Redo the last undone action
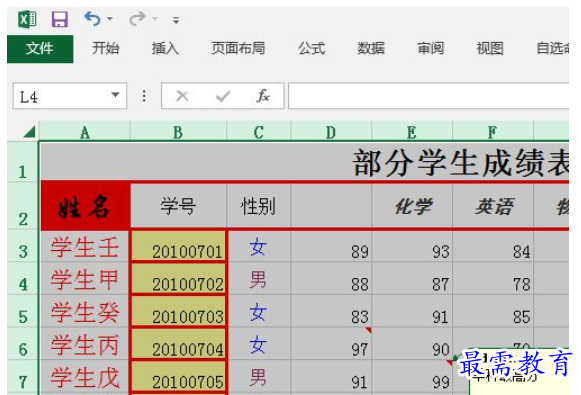 [137, 19]
